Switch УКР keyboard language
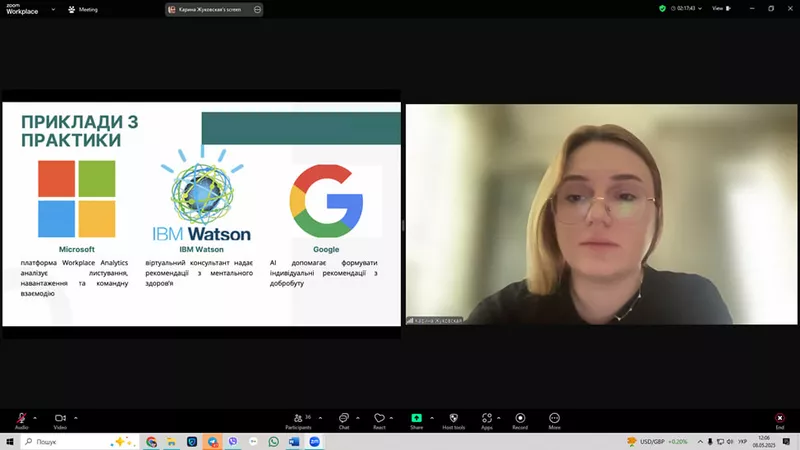 [742, 442]
